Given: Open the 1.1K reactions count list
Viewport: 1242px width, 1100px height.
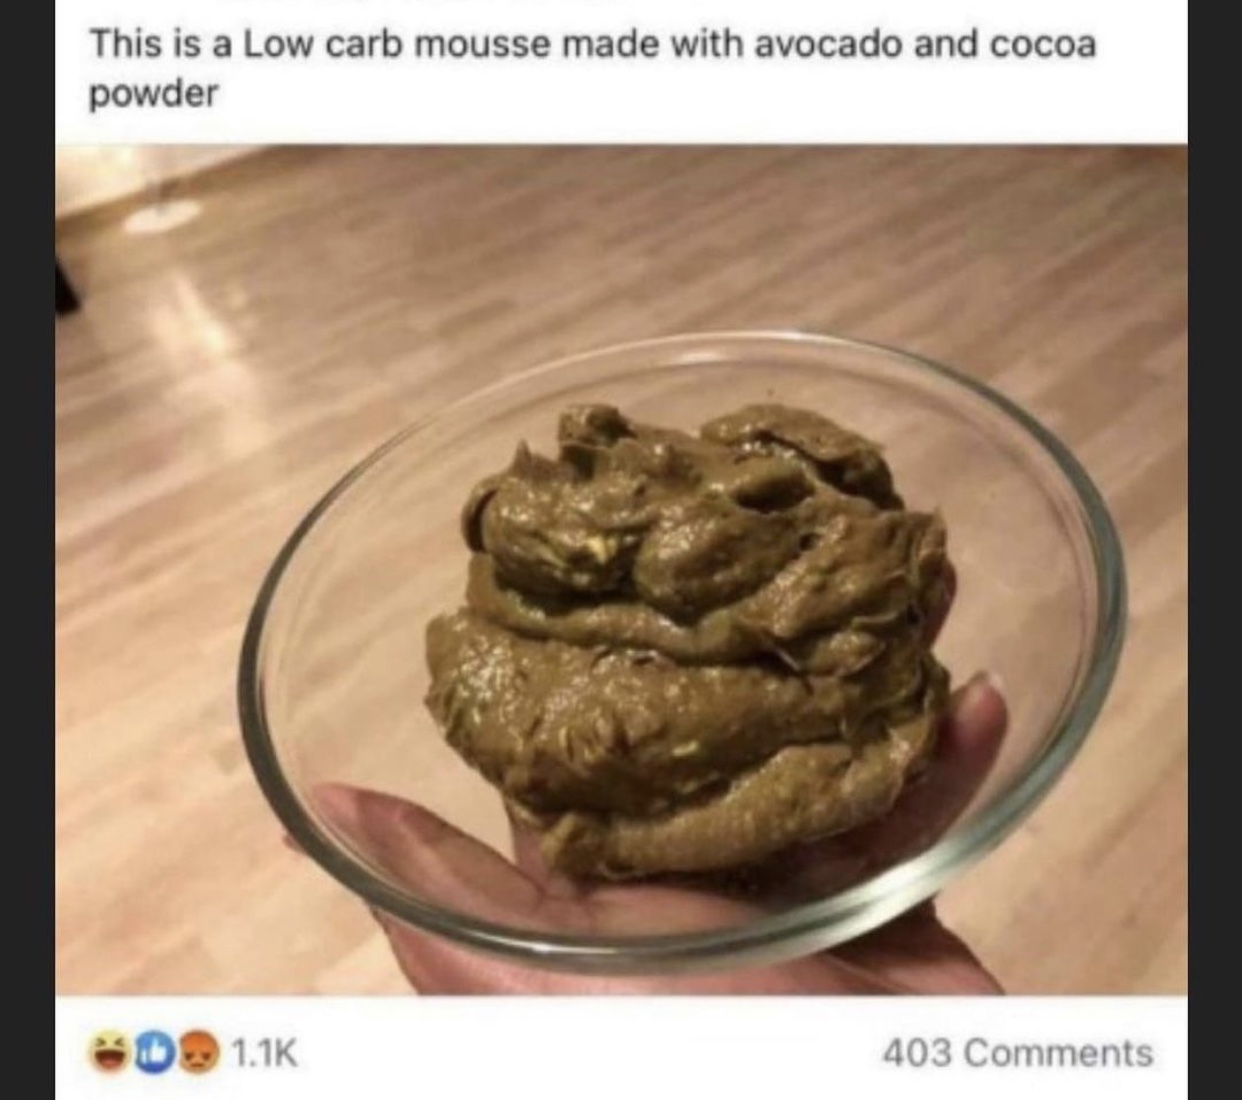Looking at the screenshot, I should pos(265,1053).
